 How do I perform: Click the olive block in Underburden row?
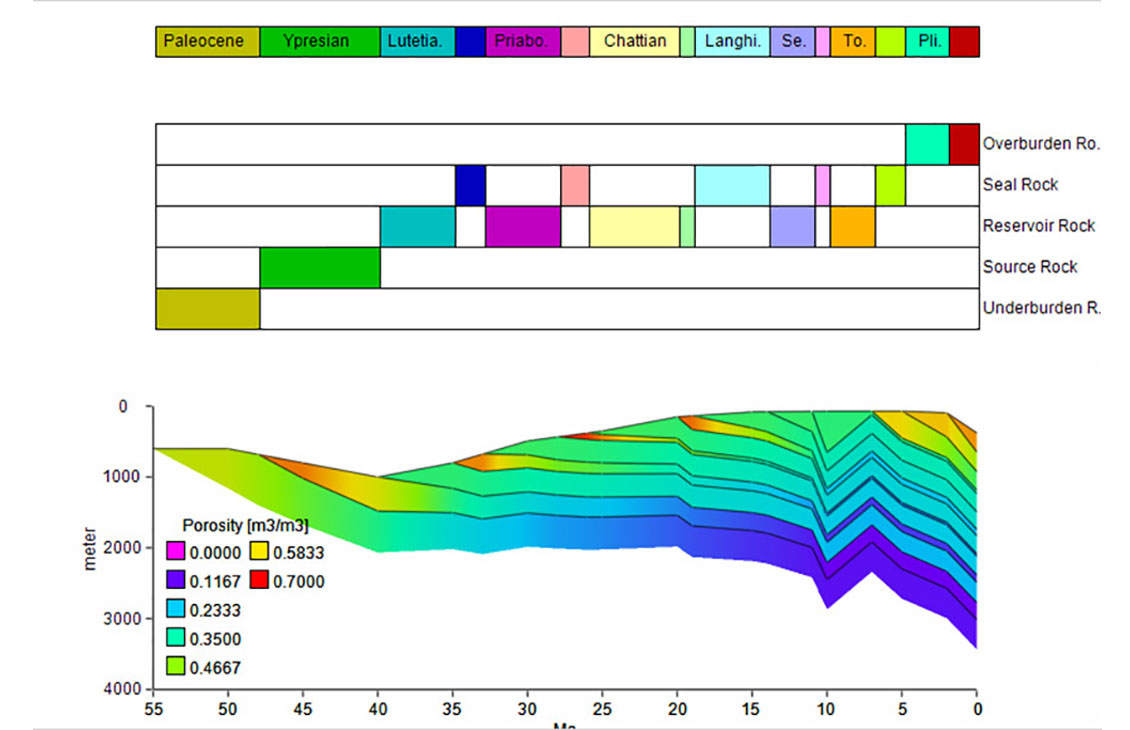[x=207, y=308]
